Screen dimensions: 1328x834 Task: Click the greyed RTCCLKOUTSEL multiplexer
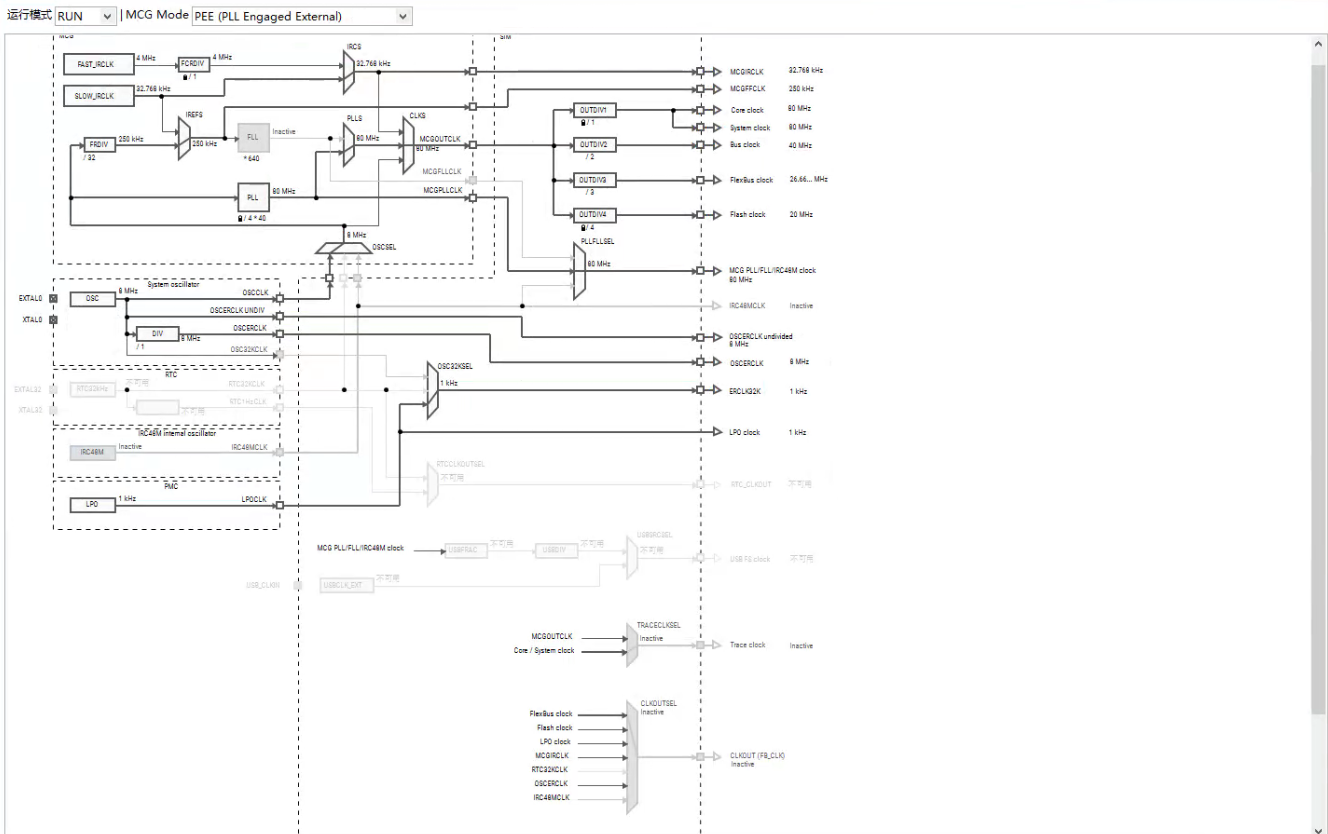tap(432, 485)
